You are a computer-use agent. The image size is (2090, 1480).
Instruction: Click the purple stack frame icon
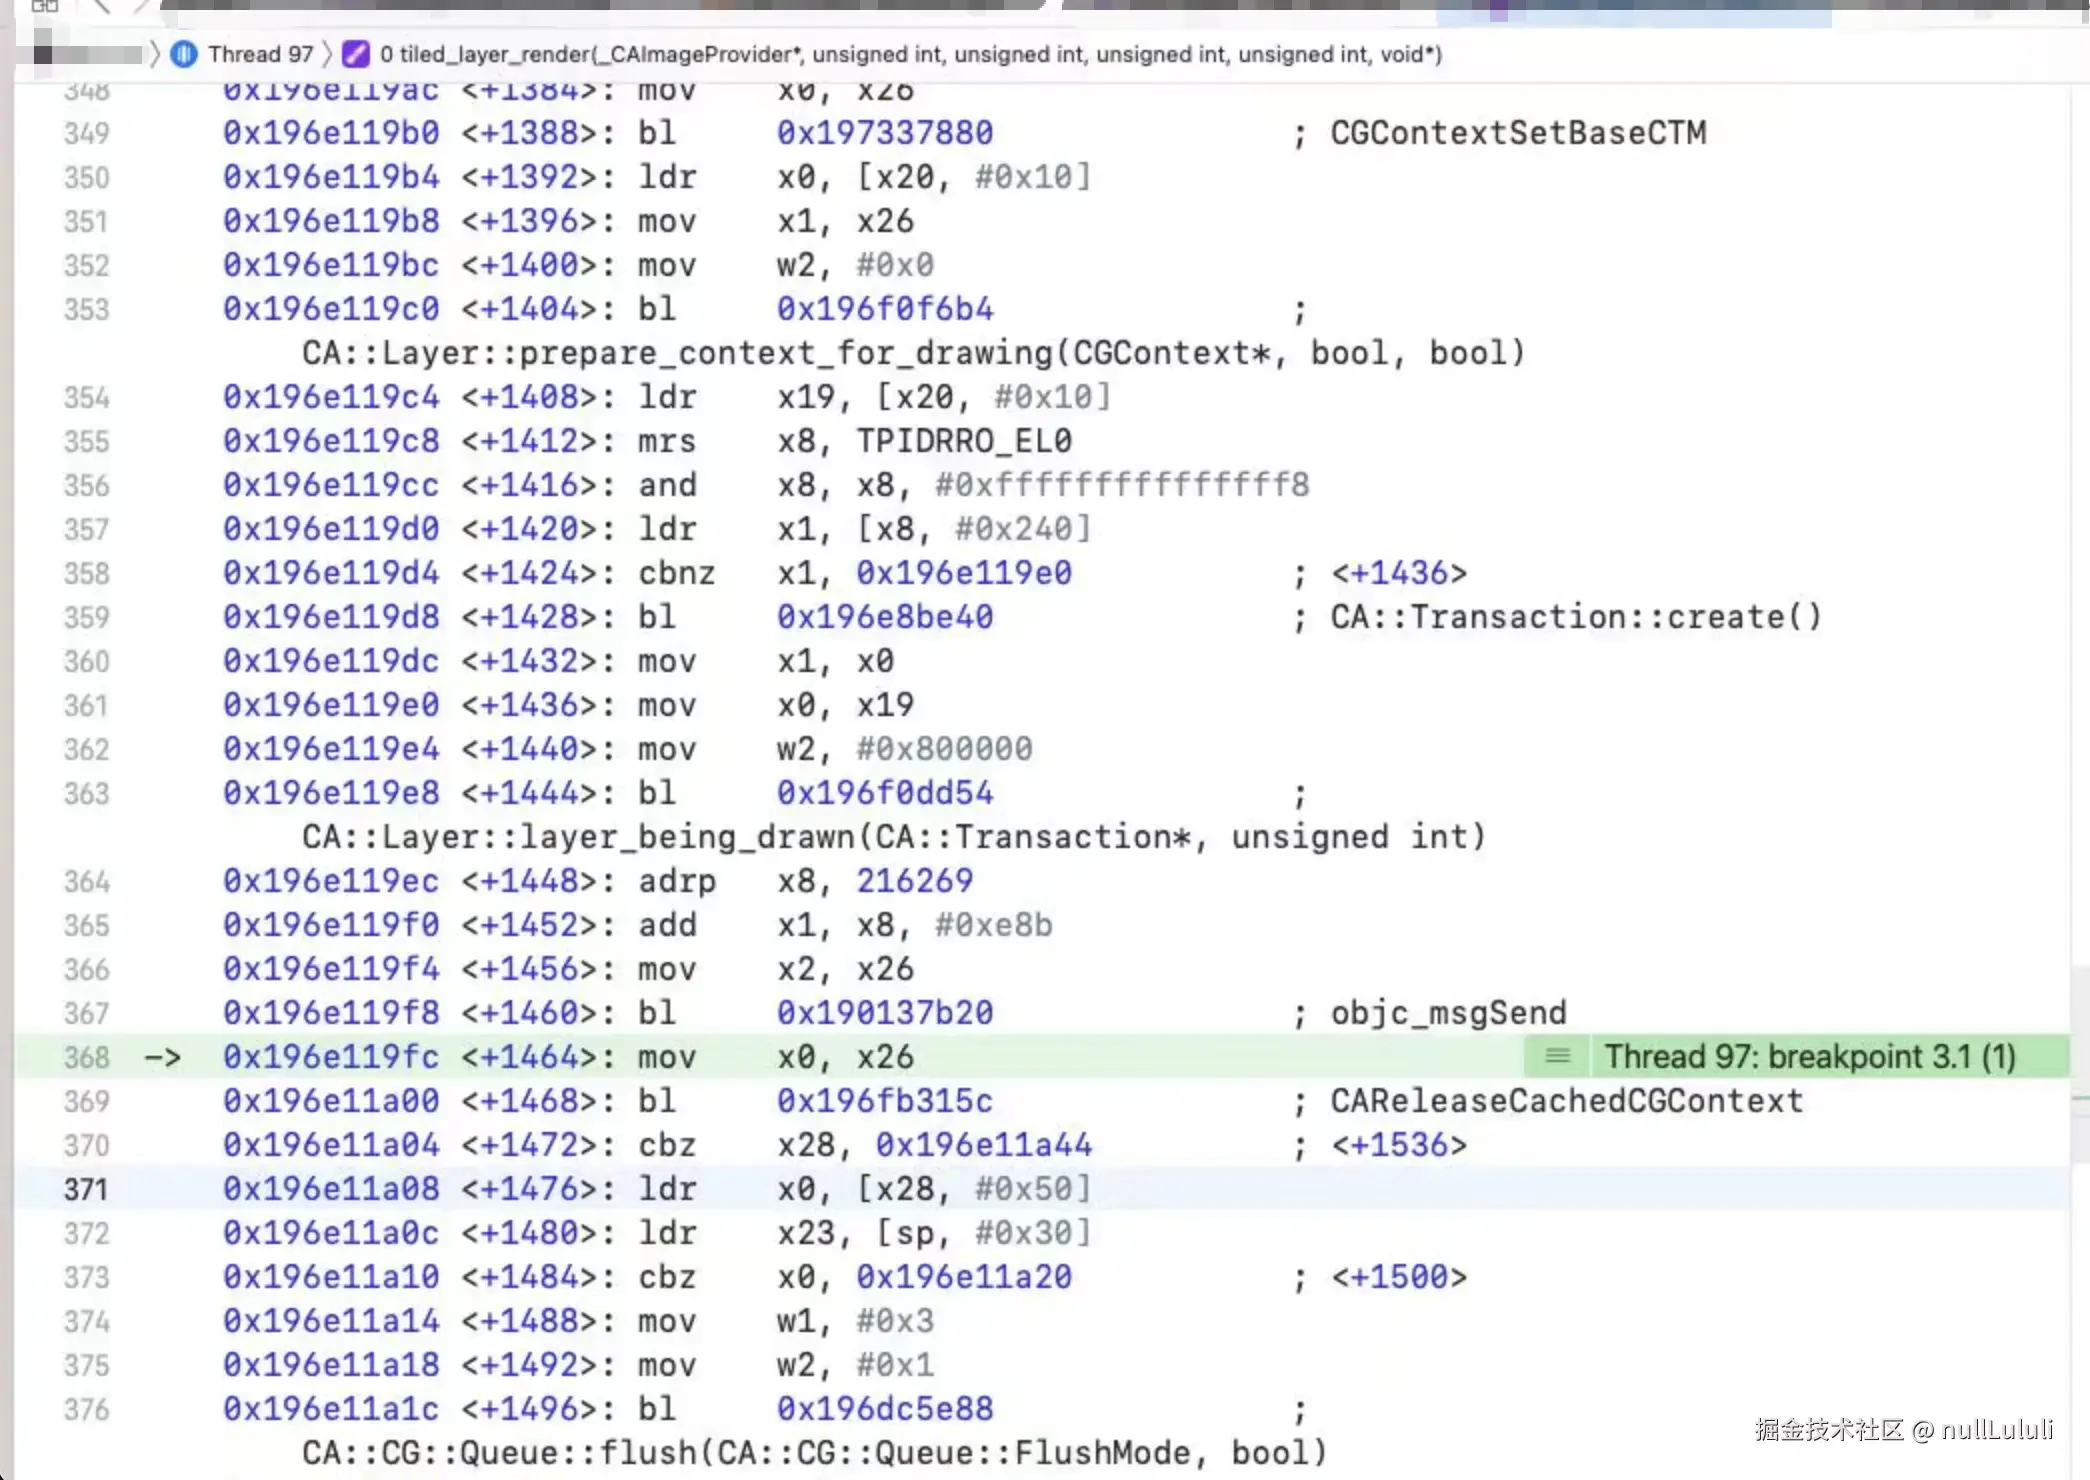[x=356, y=54]
